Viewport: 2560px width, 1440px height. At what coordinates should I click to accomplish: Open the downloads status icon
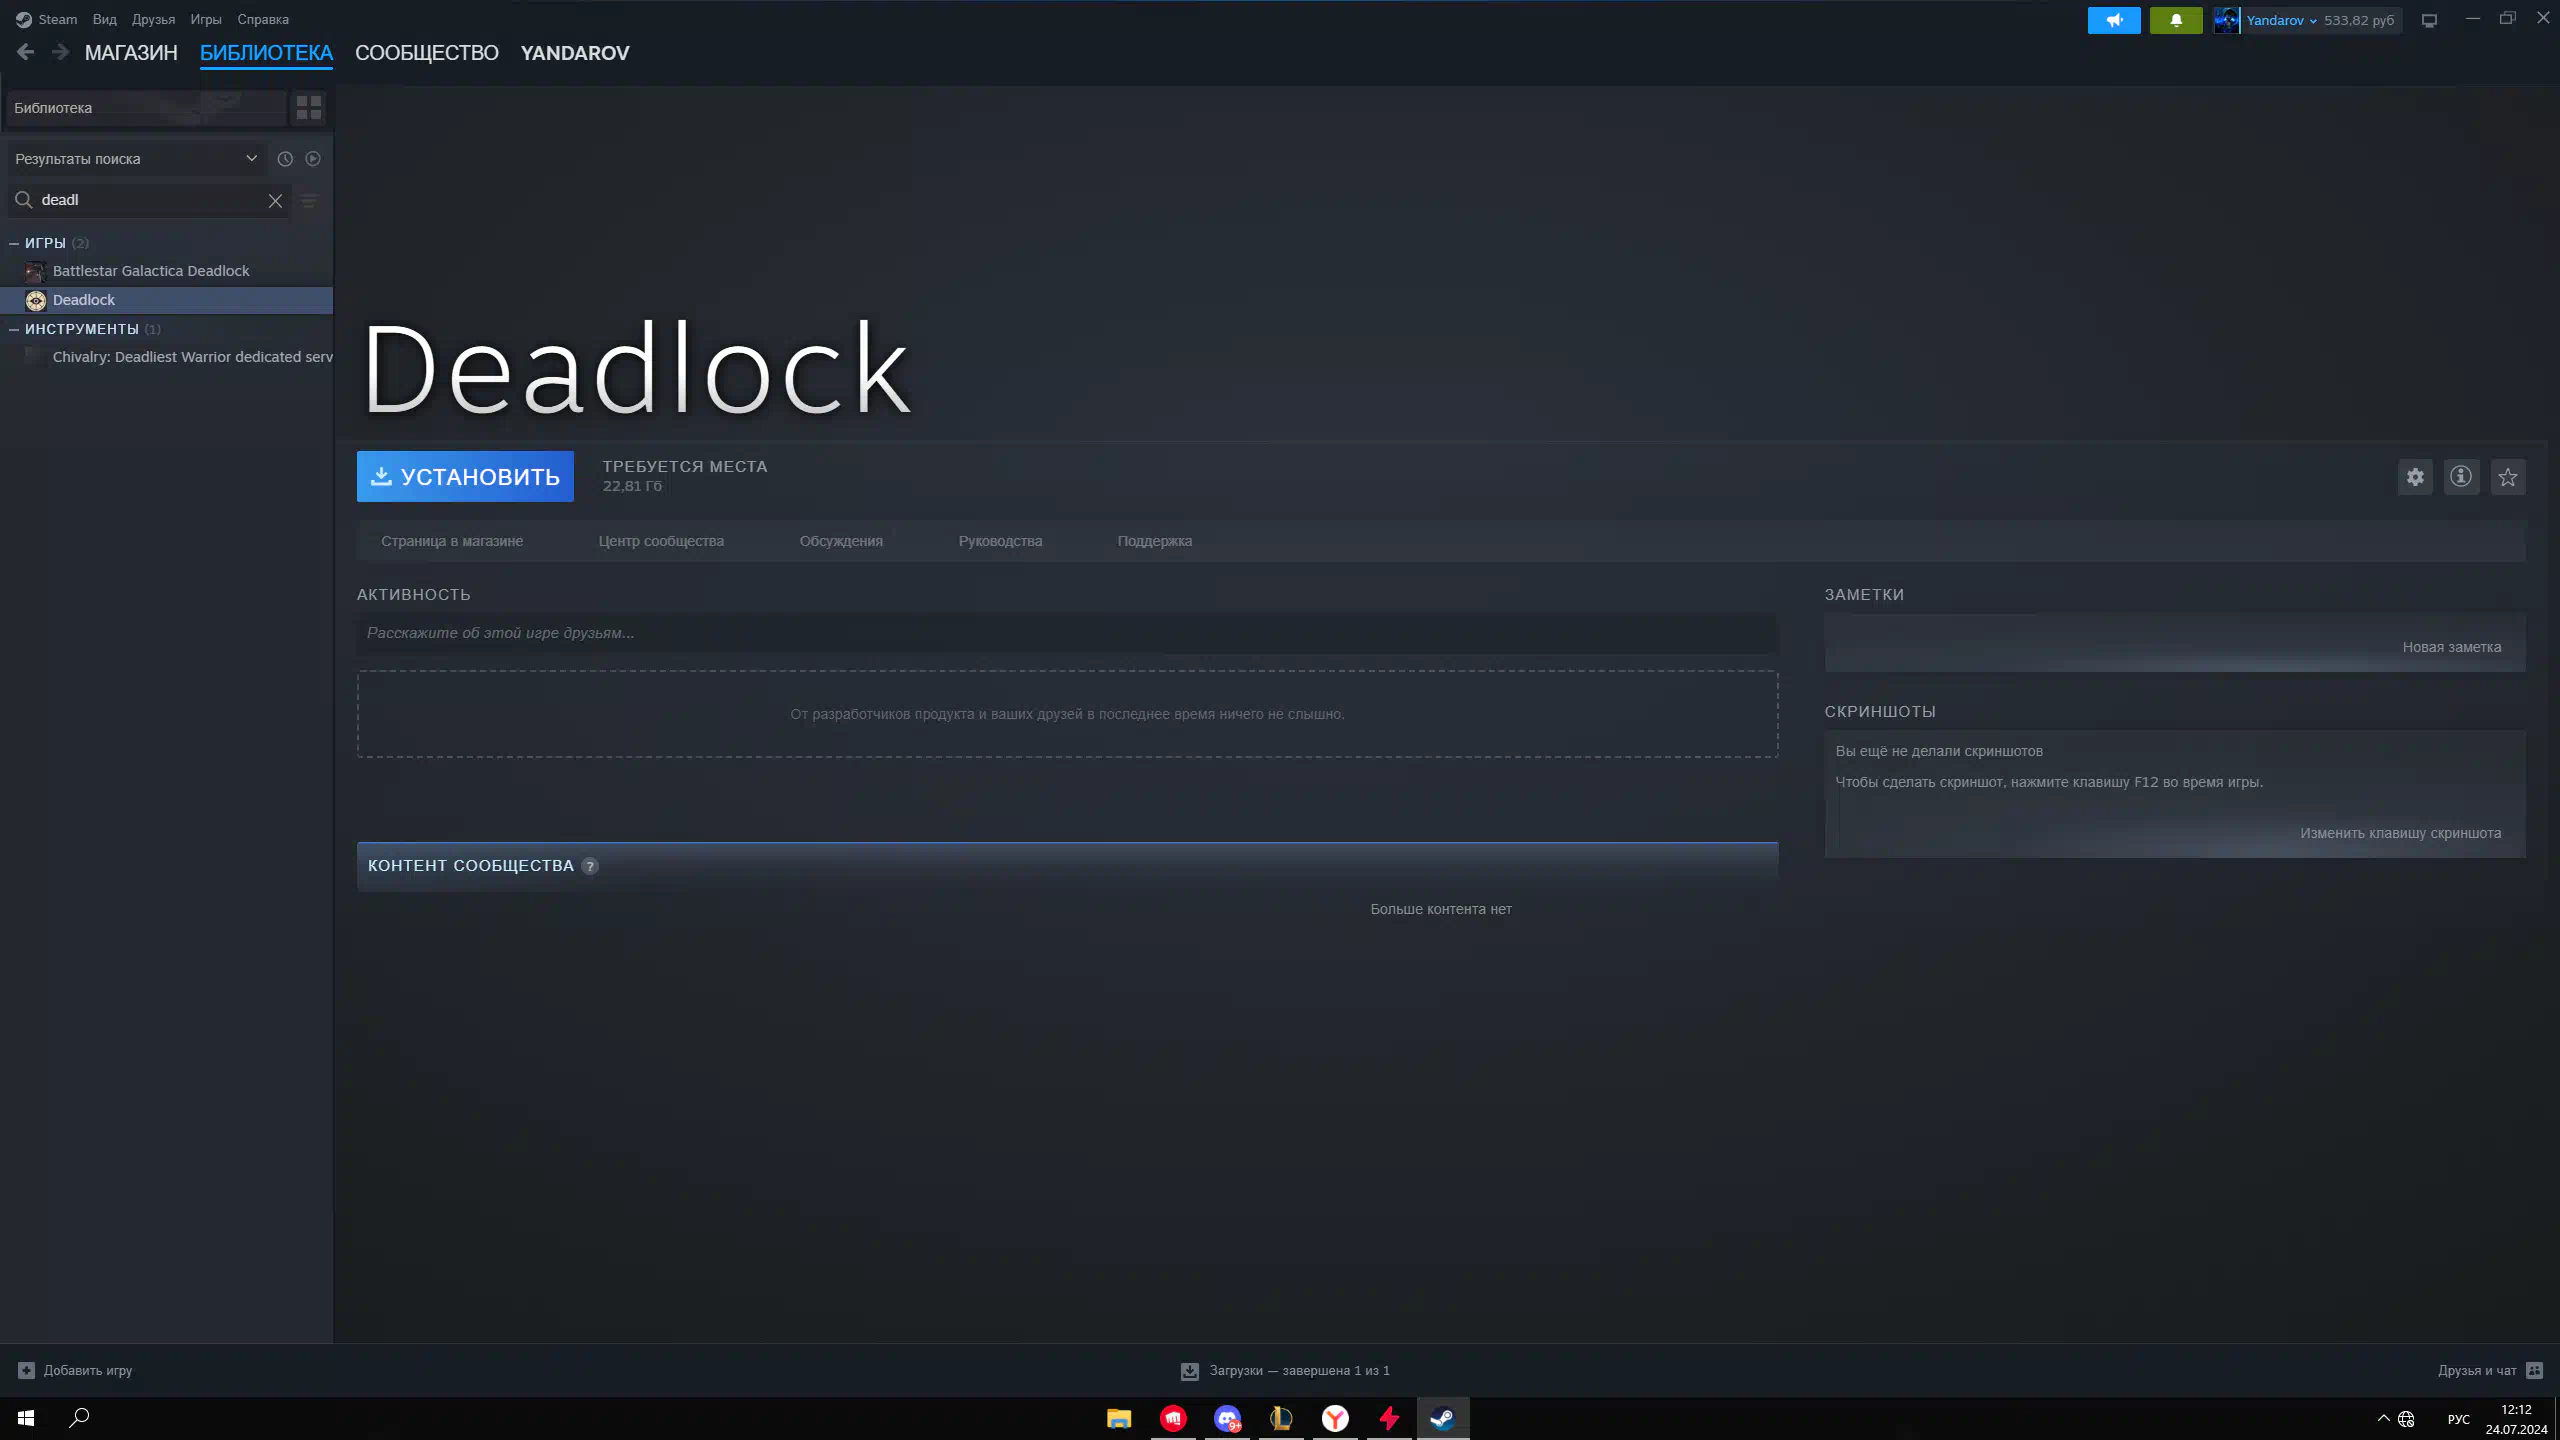(1190, 1371)
